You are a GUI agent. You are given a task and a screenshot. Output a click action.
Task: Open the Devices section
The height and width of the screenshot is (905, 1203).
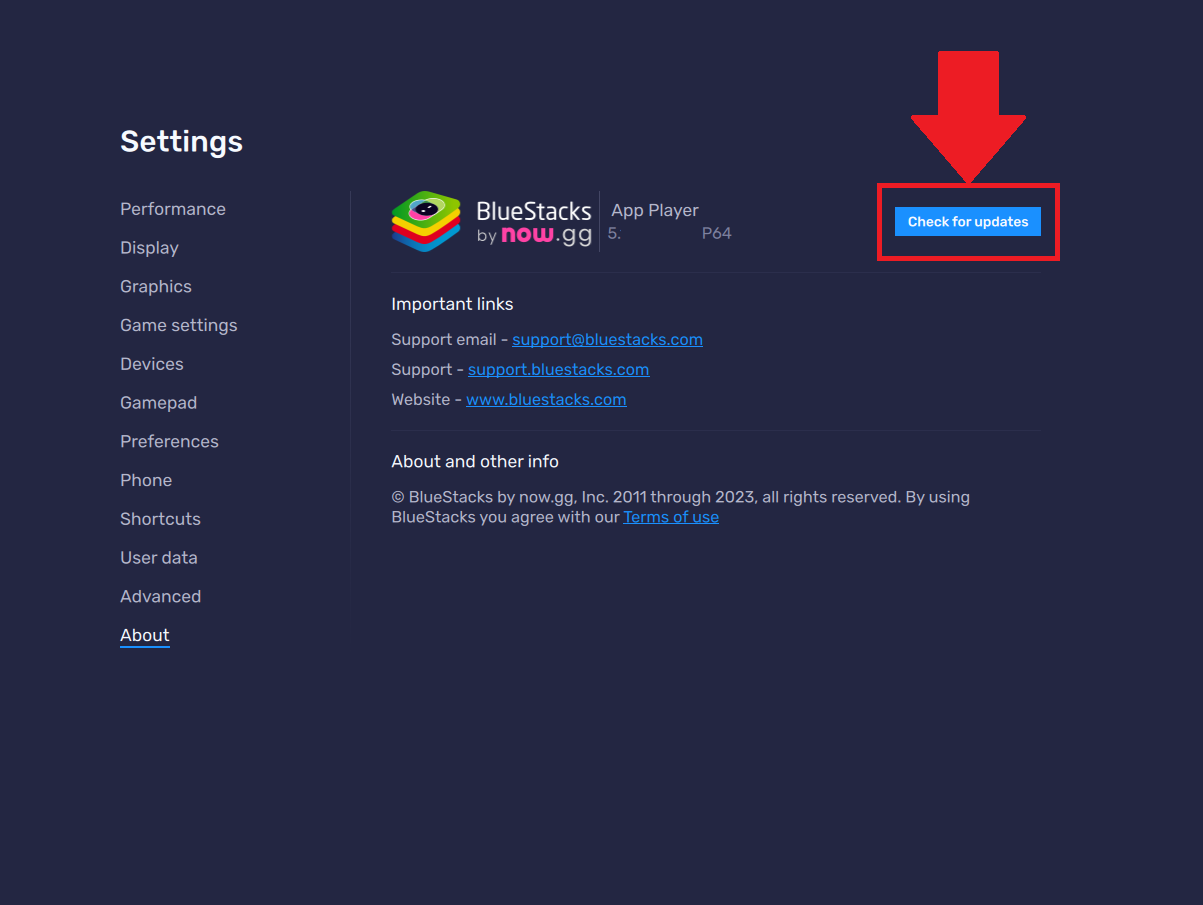152,364
